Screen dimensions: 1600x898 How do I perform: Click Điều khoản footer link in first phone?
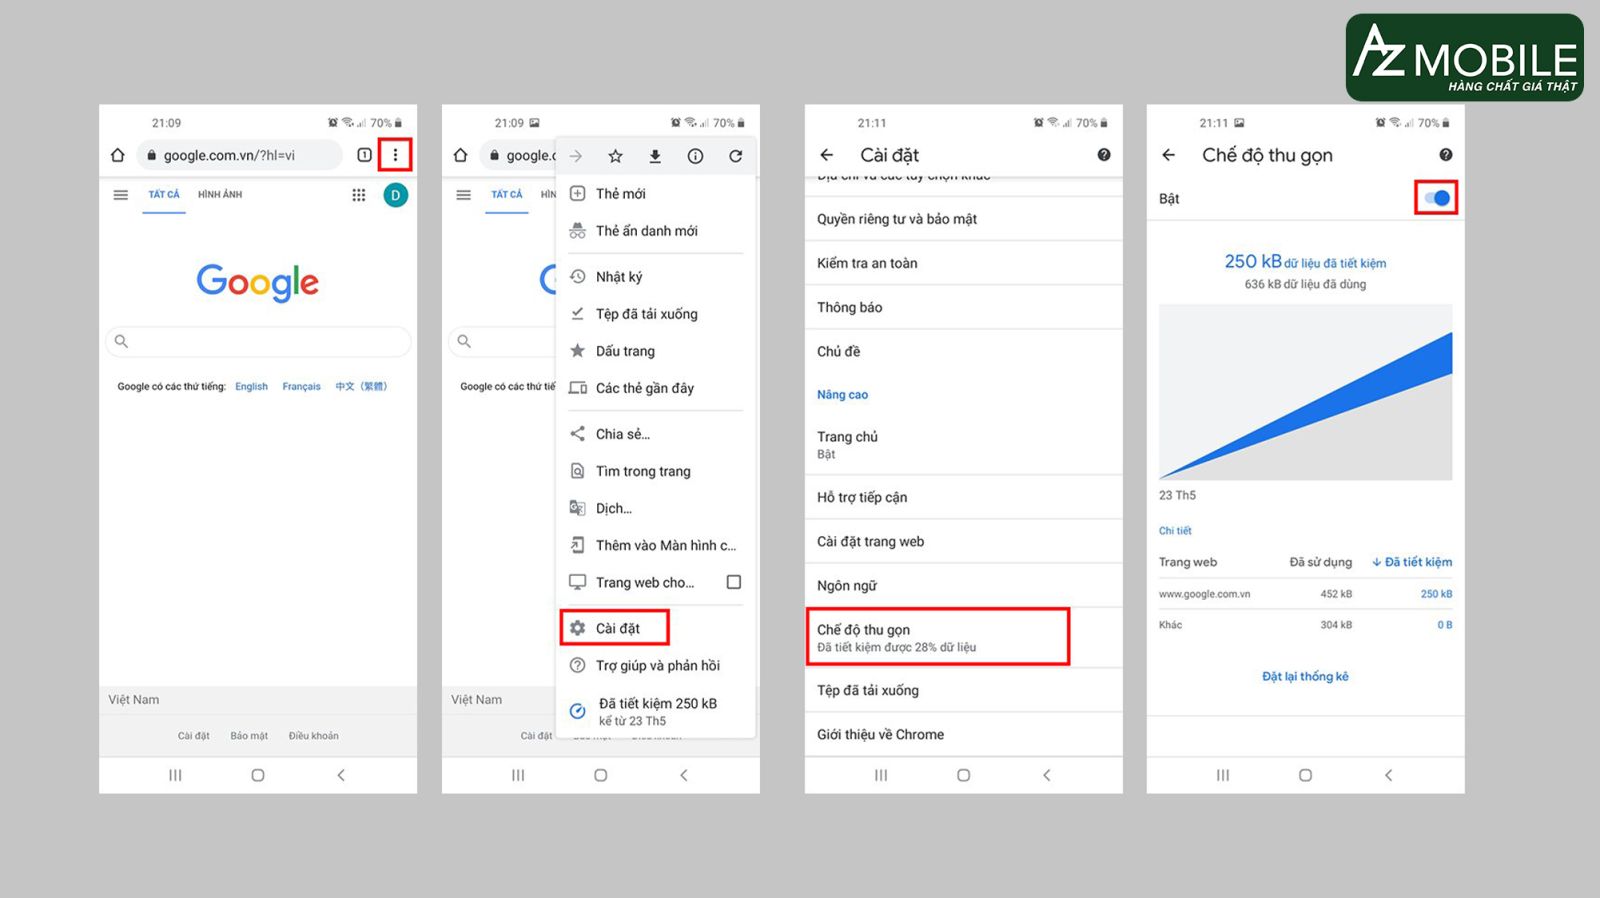[x=314, y=736]
